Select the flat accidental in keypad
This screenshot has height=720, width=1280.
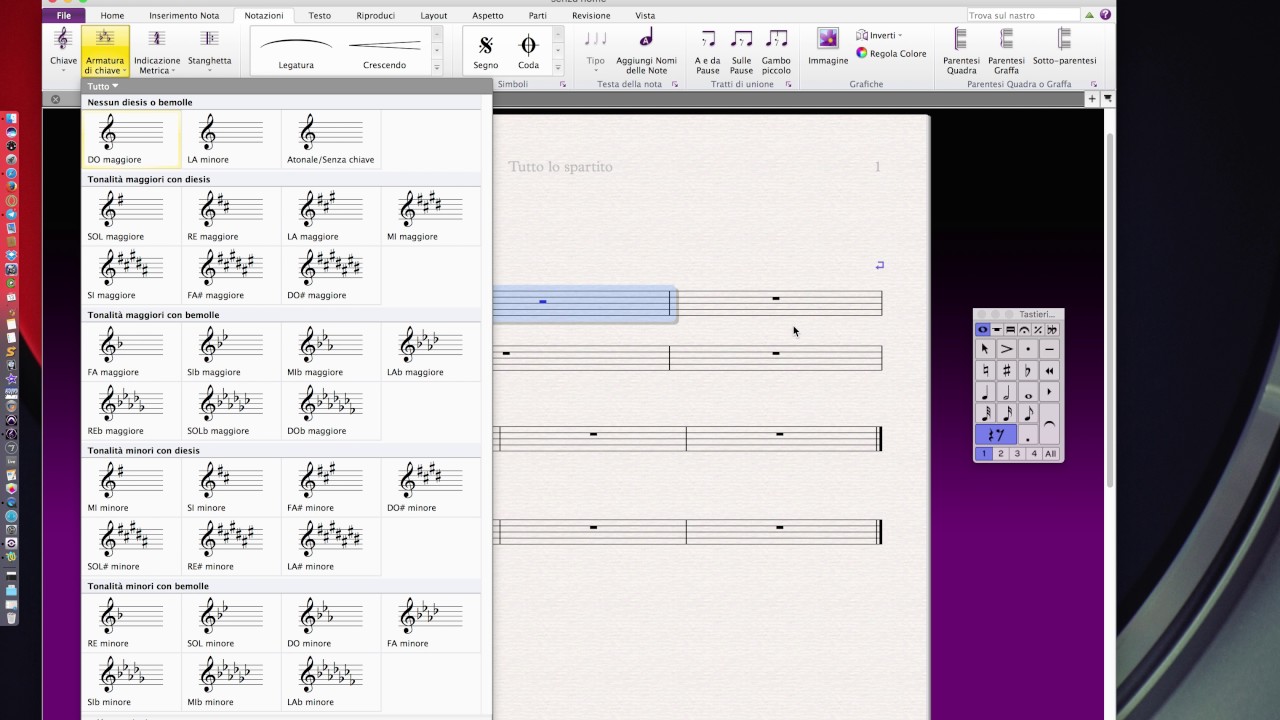1028,371
